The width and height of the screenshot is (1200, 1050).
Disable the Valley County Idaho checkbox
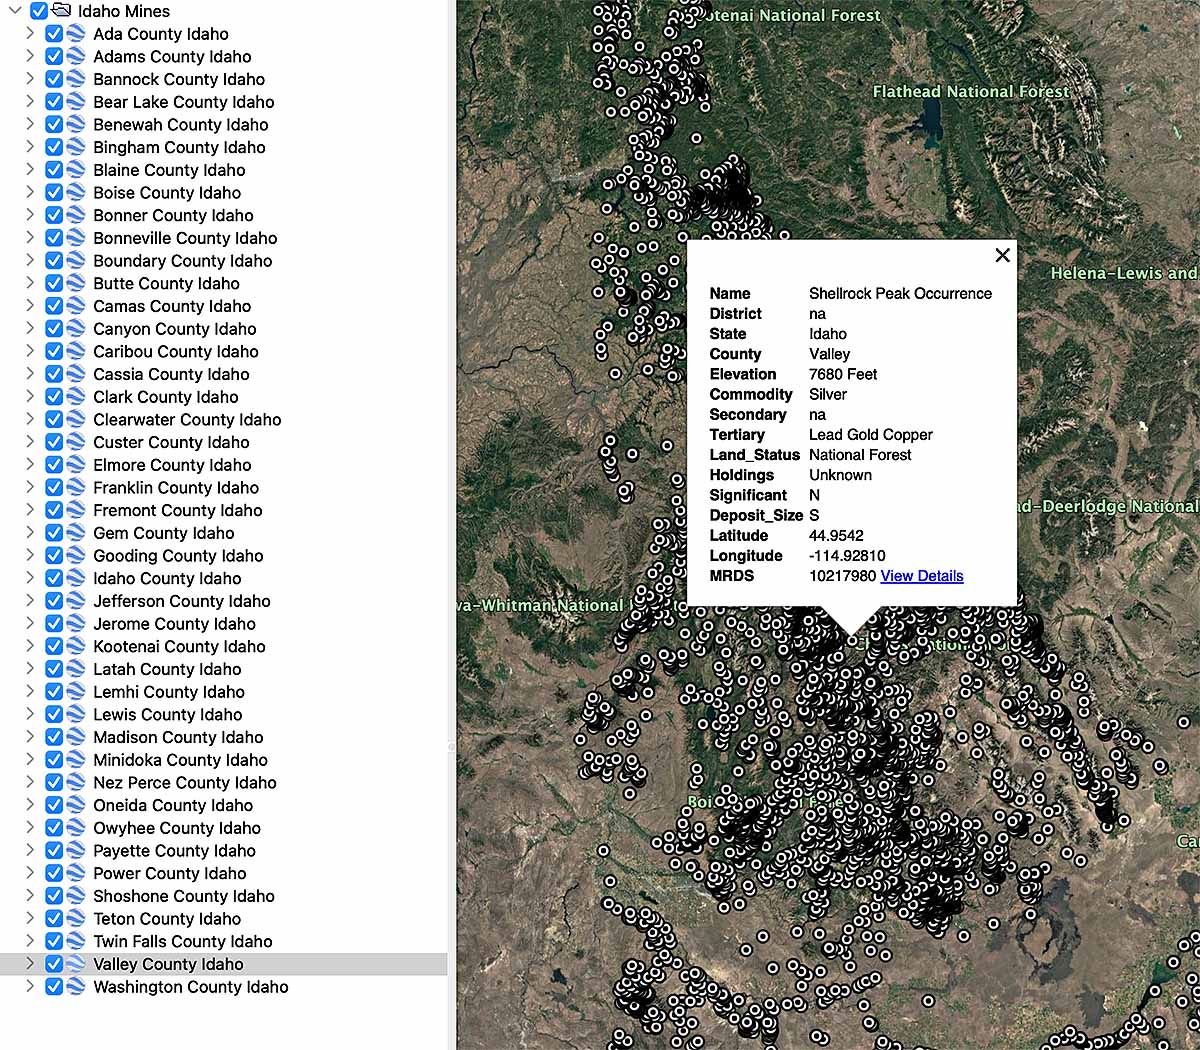point(53,964)
